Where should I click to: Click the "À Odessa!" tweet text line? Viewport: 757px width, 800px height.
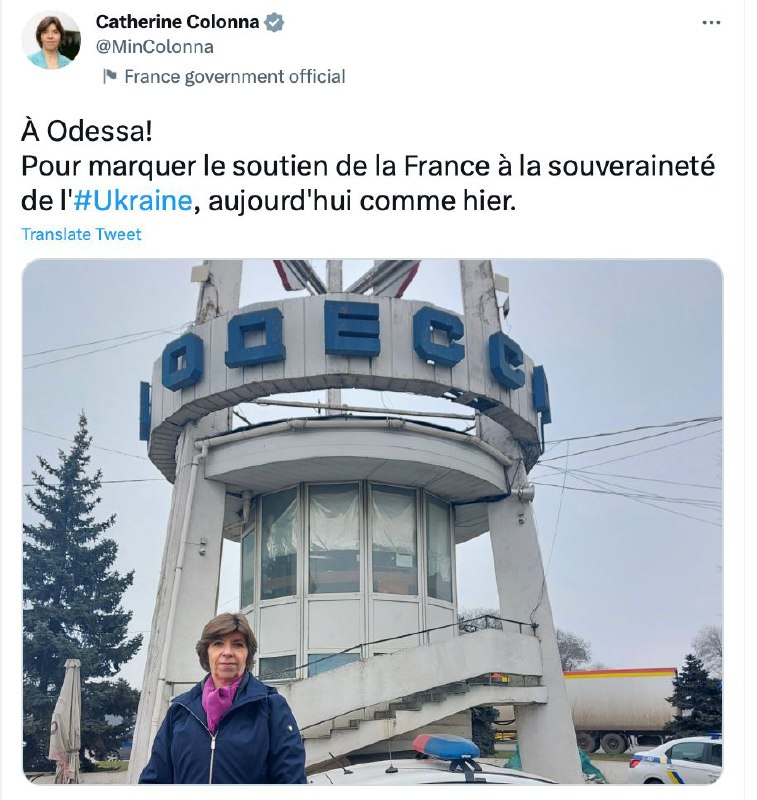click(87, 132)
